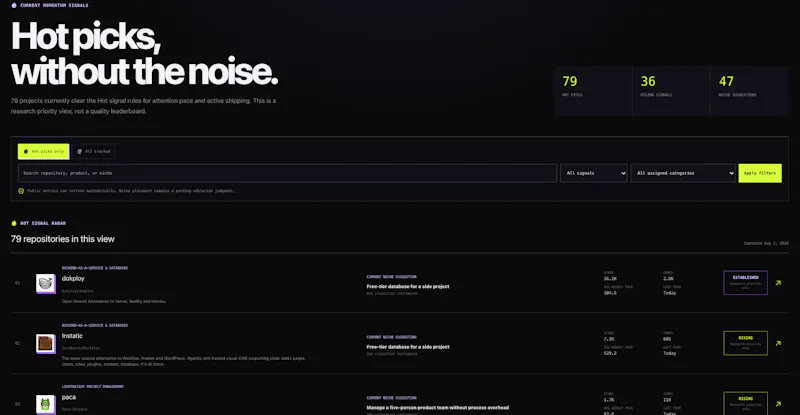Click the Captured date text
The image size is (800, 415).
766,243
